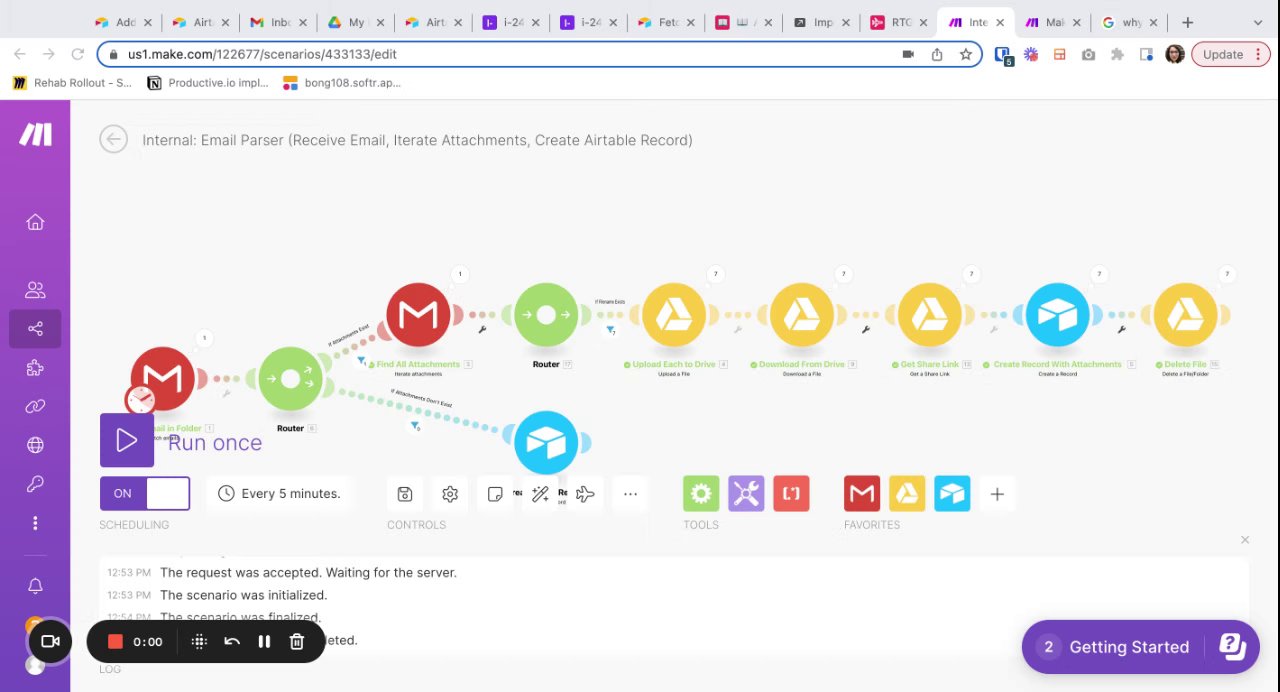Image resolution: width=1280 pixels, height=692 pixels.
Task: Open the lower-branch Airtable module
Action: coord(546,443)
